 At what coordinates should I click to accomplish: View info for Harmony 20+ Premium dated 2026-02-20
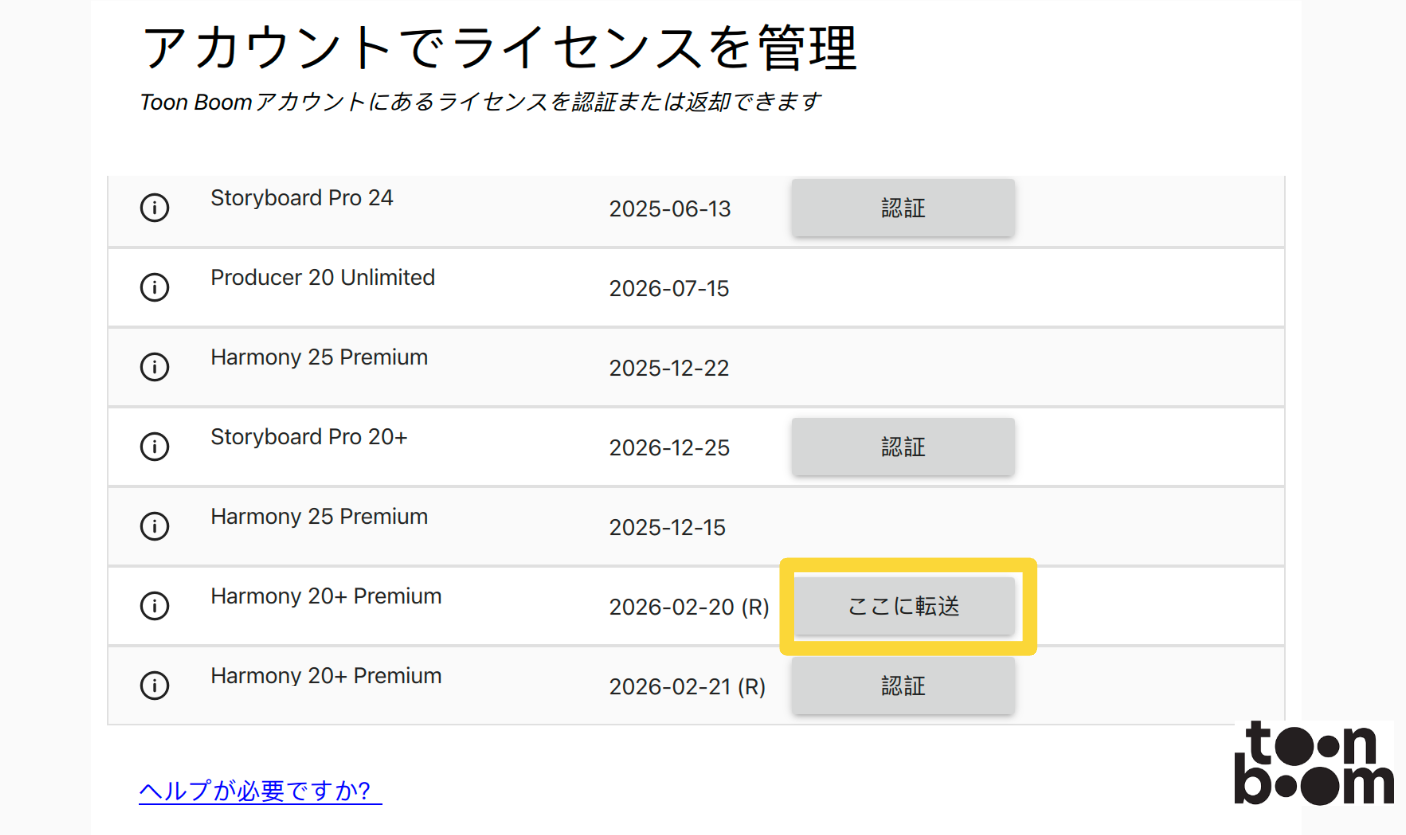(154, 606)
